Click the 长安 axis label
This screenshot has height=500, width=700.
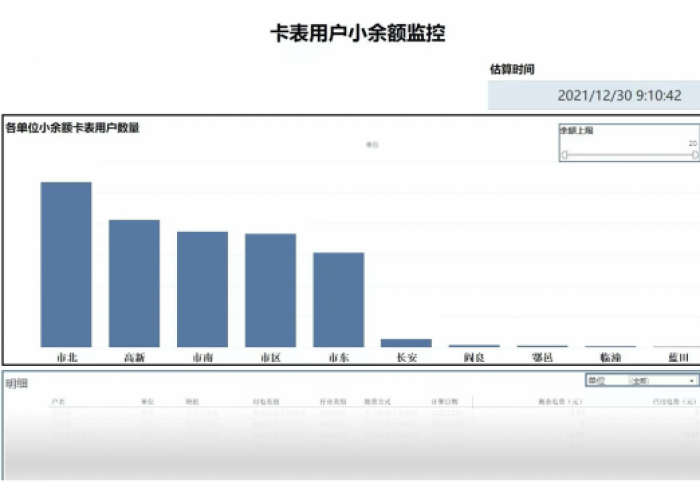(x=407, y=357)
